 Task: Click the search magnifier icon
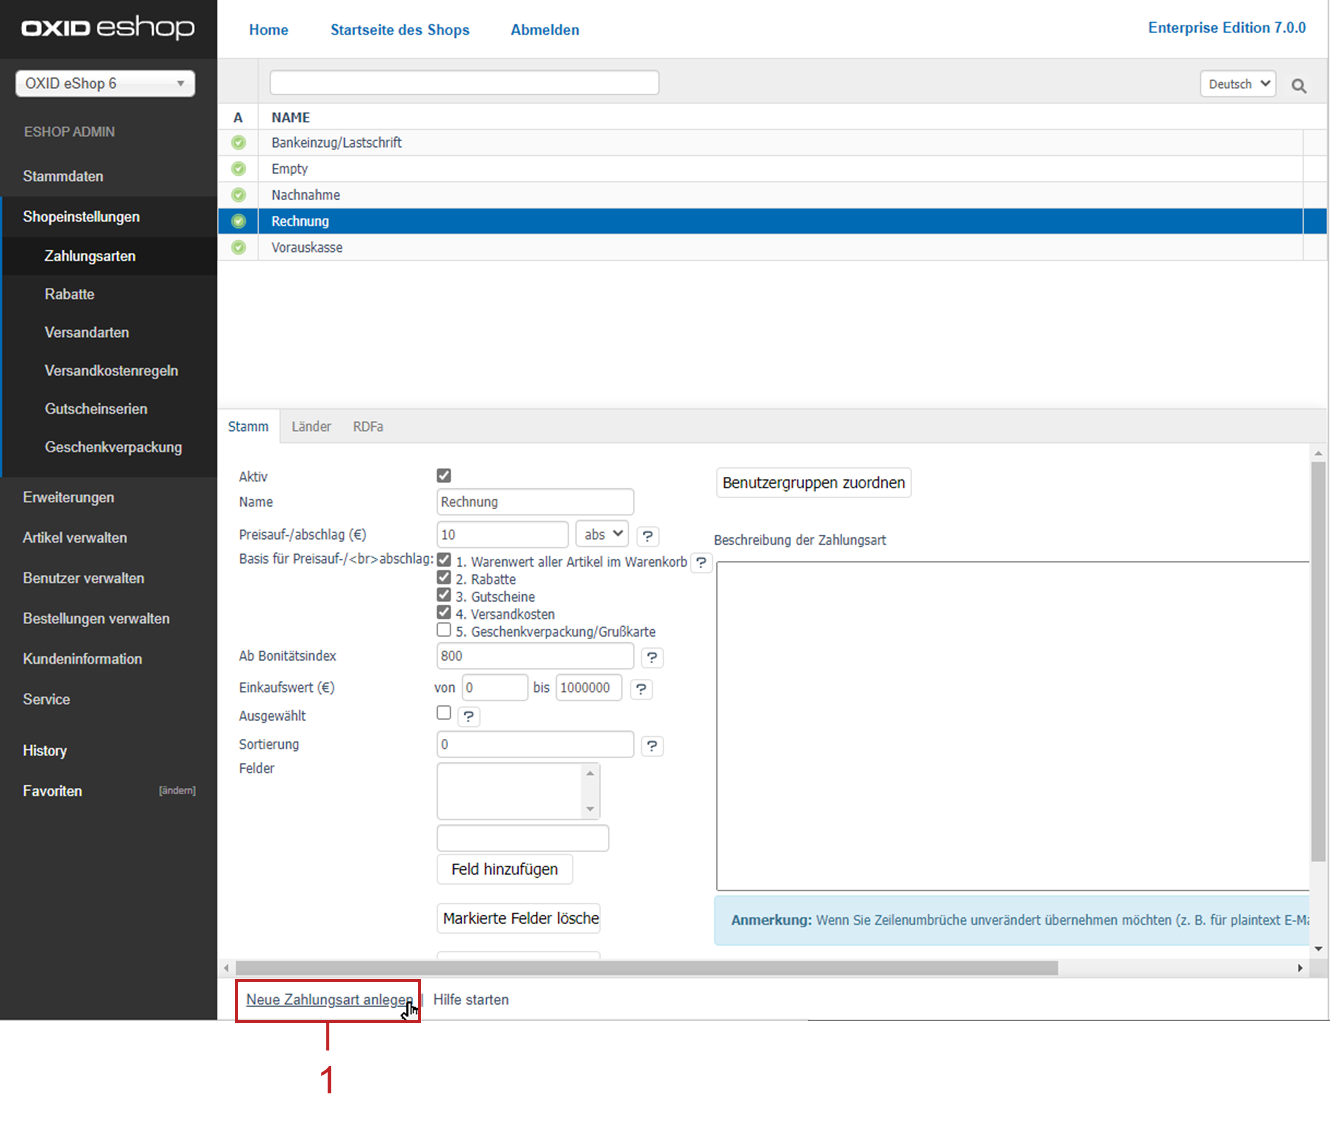[x=1298, y=86]
